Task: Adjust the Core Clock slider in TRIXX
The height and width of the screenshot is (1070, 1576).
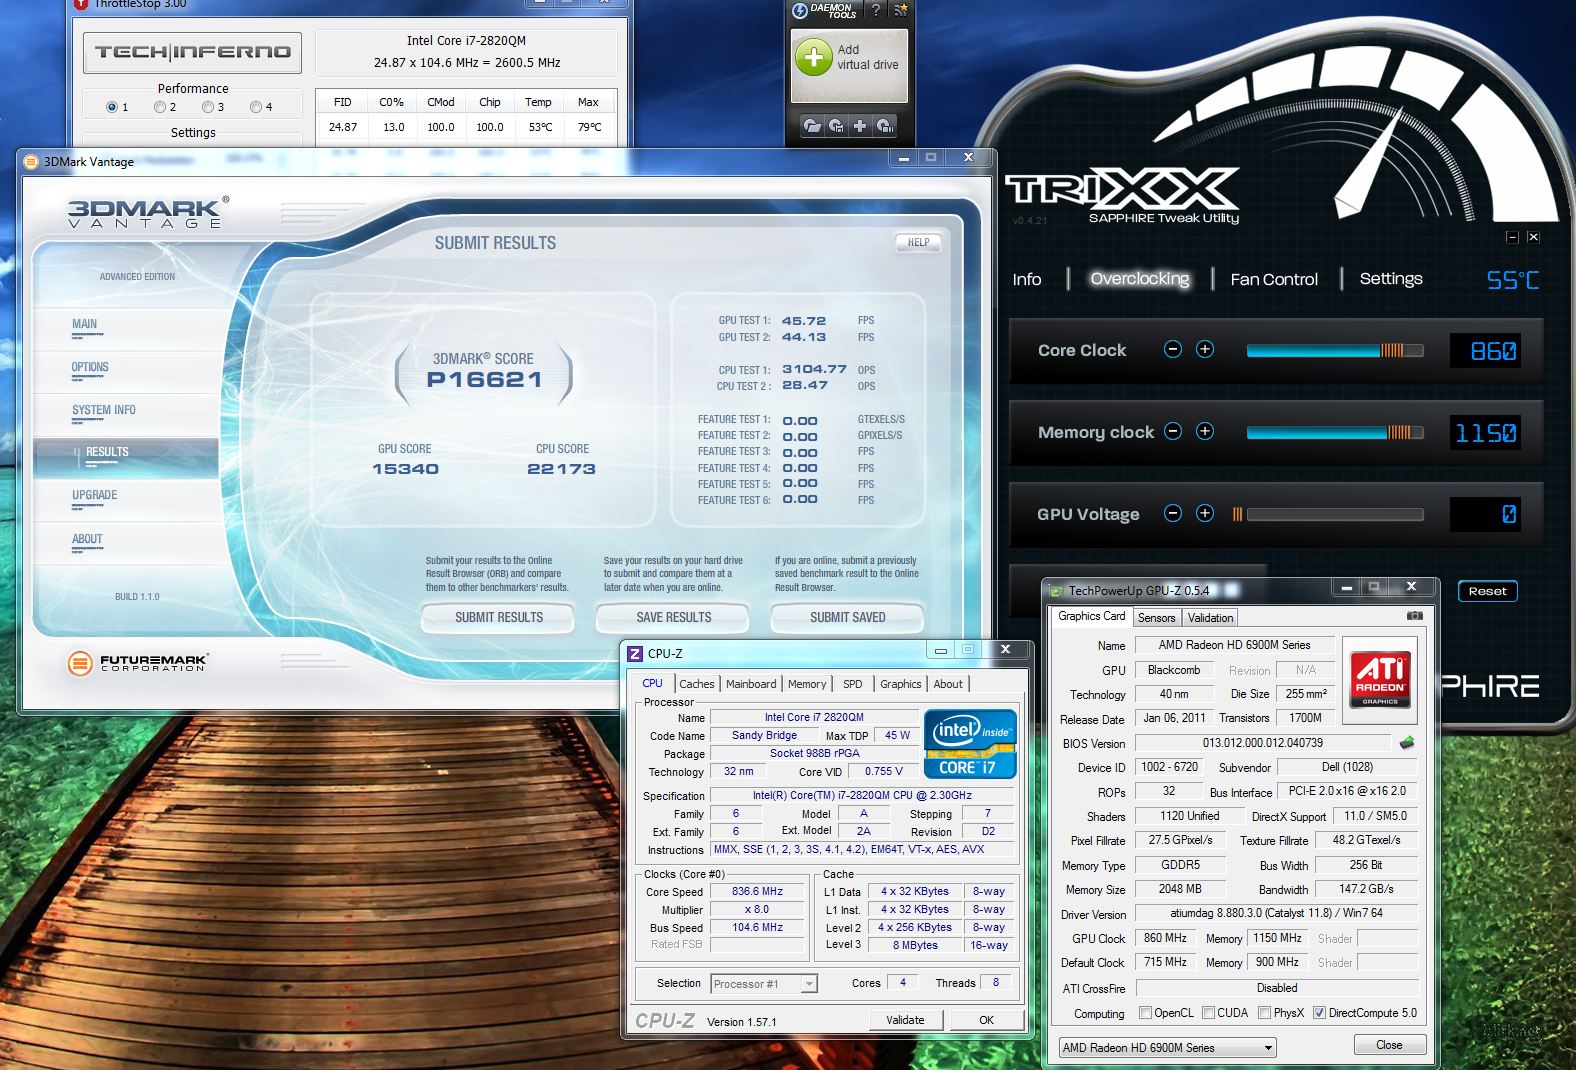Action: click(x=1335, y=350)
